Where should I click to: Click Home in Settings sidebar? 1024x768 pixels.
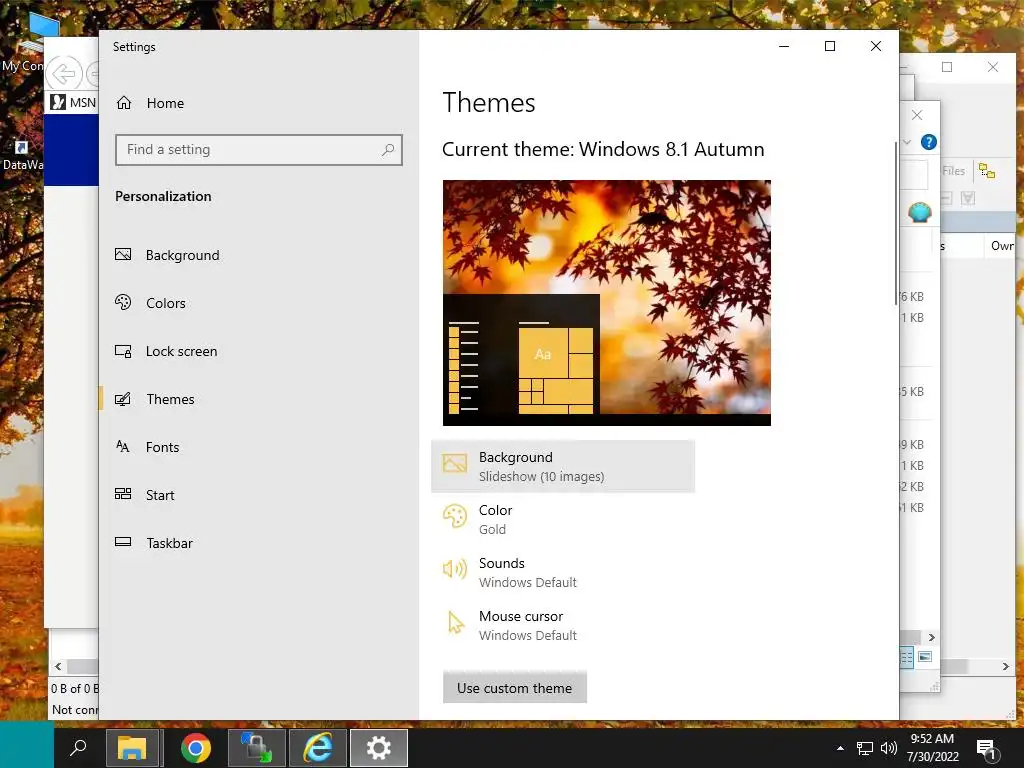click(x=165, y=103)
